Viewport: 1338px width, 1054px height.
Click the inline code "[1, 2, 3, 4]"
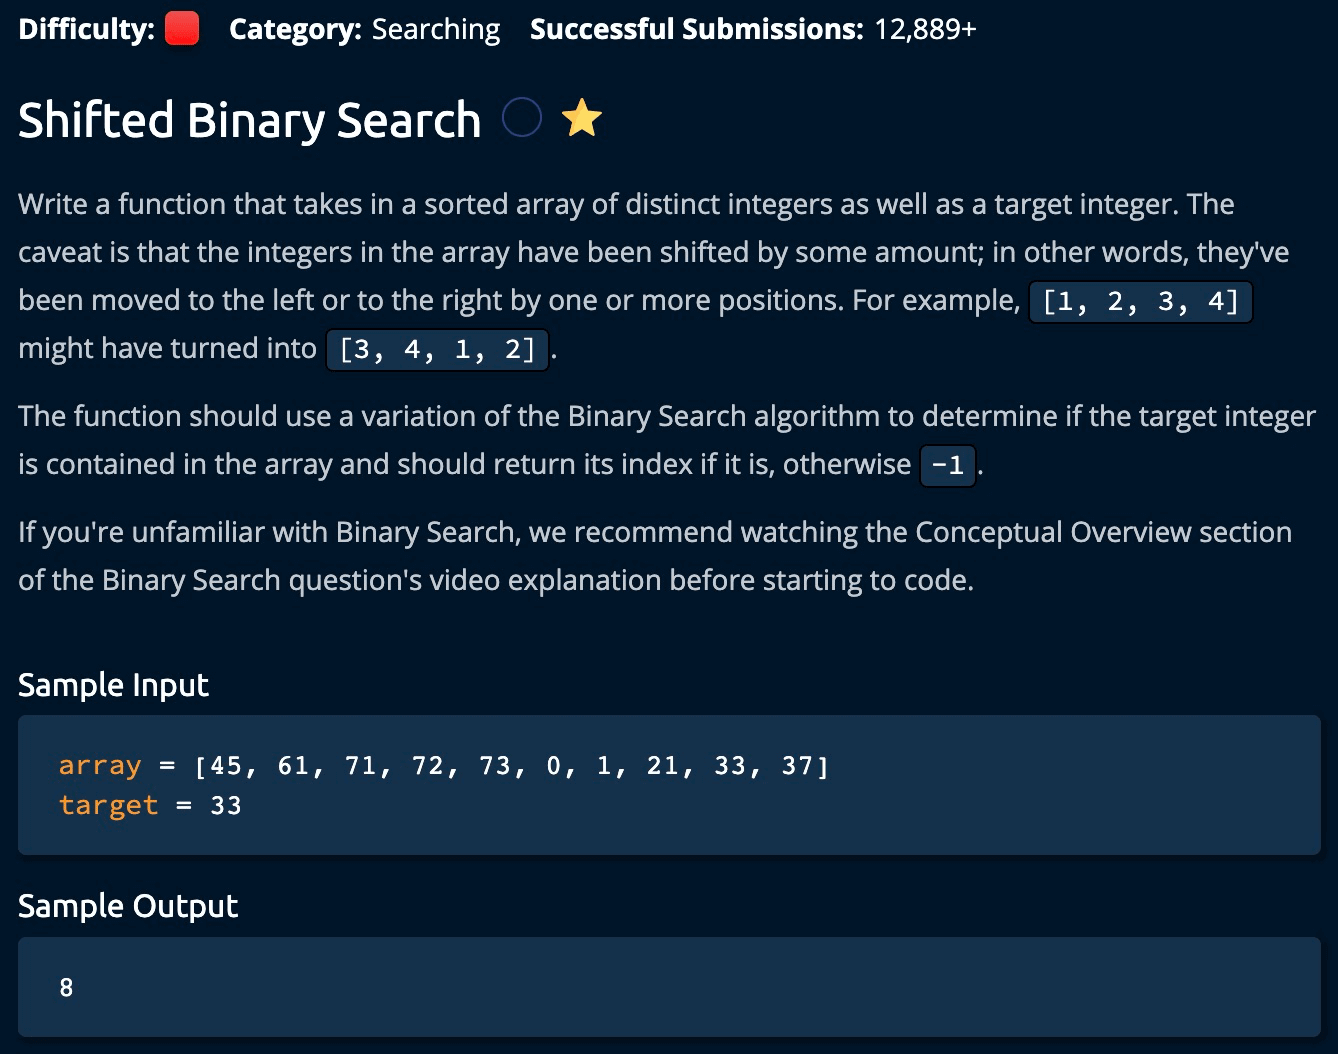point(1140,301)
